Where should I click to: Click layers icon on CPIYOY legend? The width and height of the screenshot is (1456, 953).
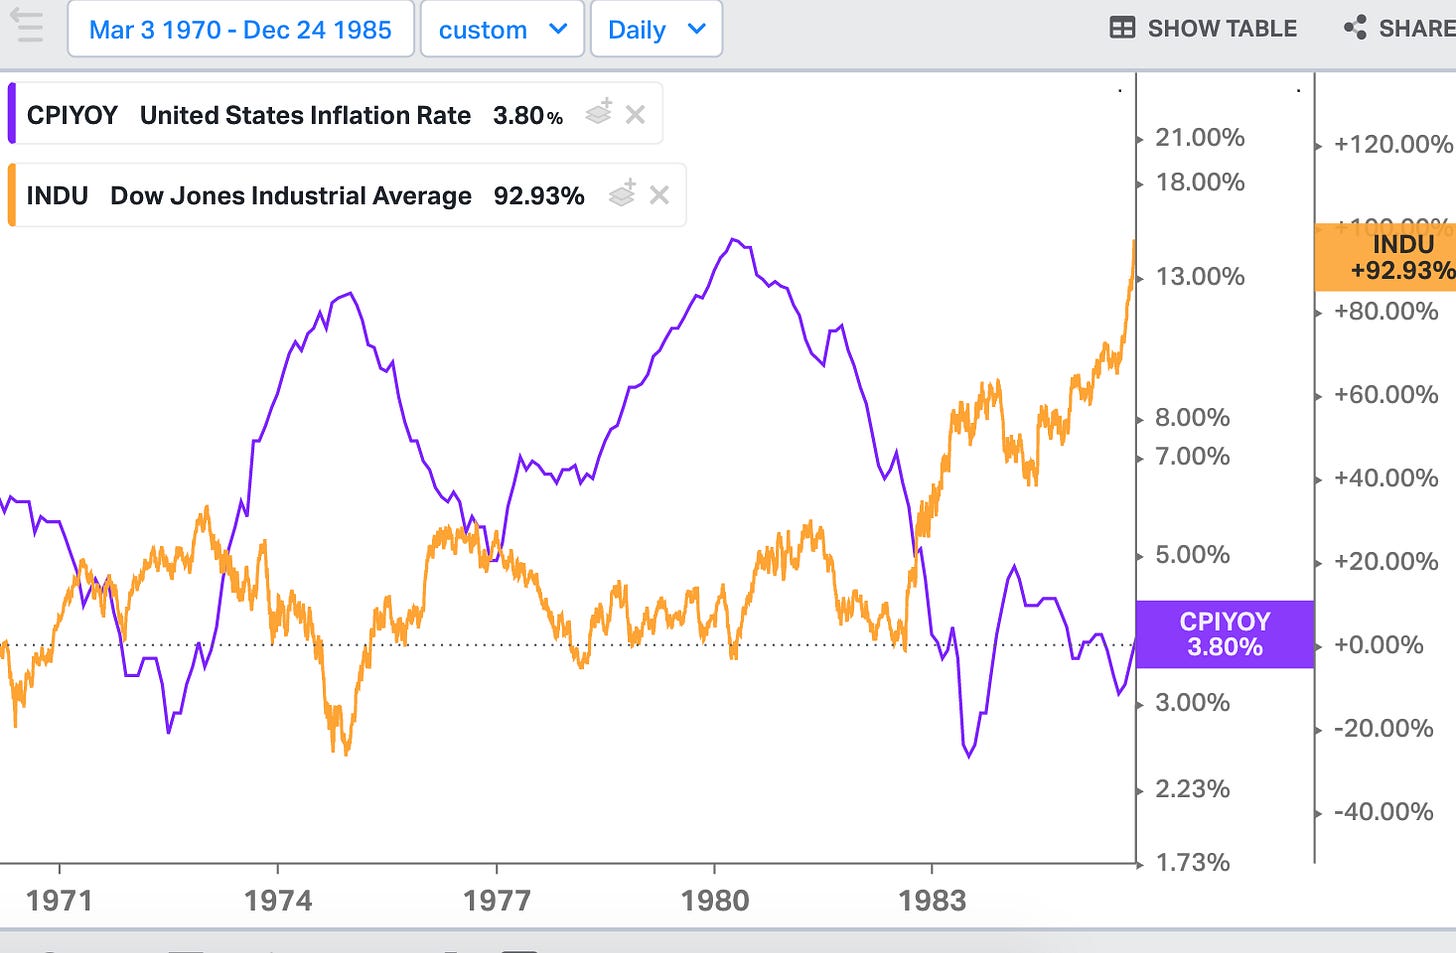tap(599, 112)
